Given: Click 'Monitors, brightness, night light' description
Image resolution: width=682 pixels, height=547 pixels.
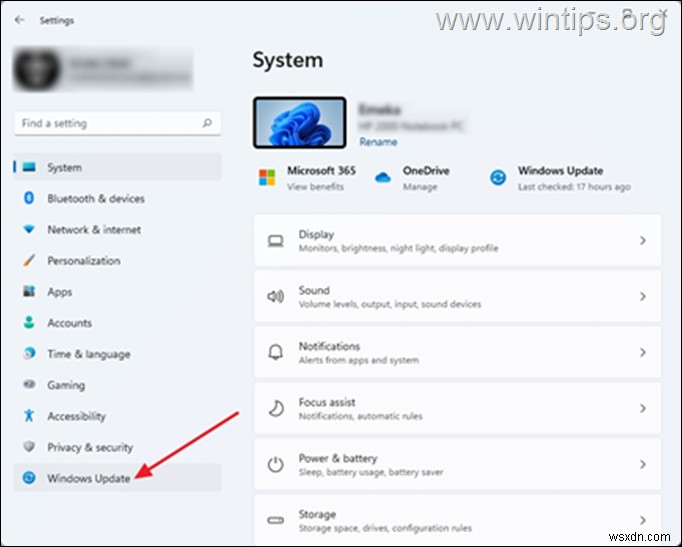Looking at the screenshot, I should pyautogui.click(x=398, y=248).
